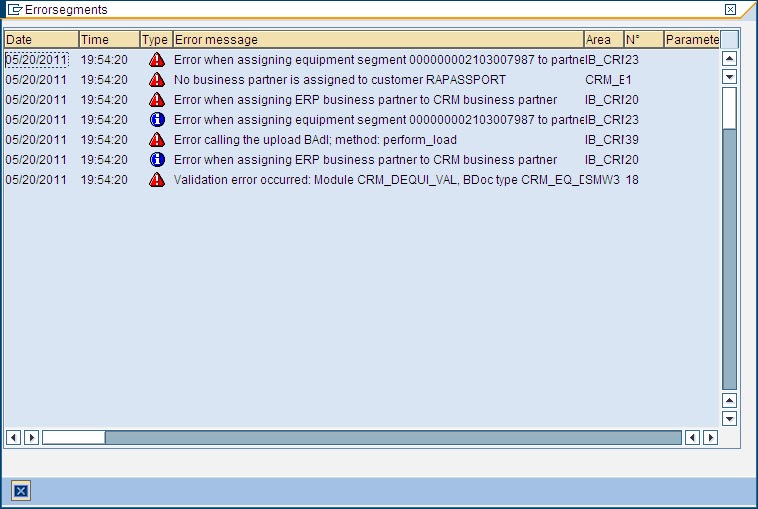Click the left arrow at left end of horizontal scrollbar

tap(14, 437)
